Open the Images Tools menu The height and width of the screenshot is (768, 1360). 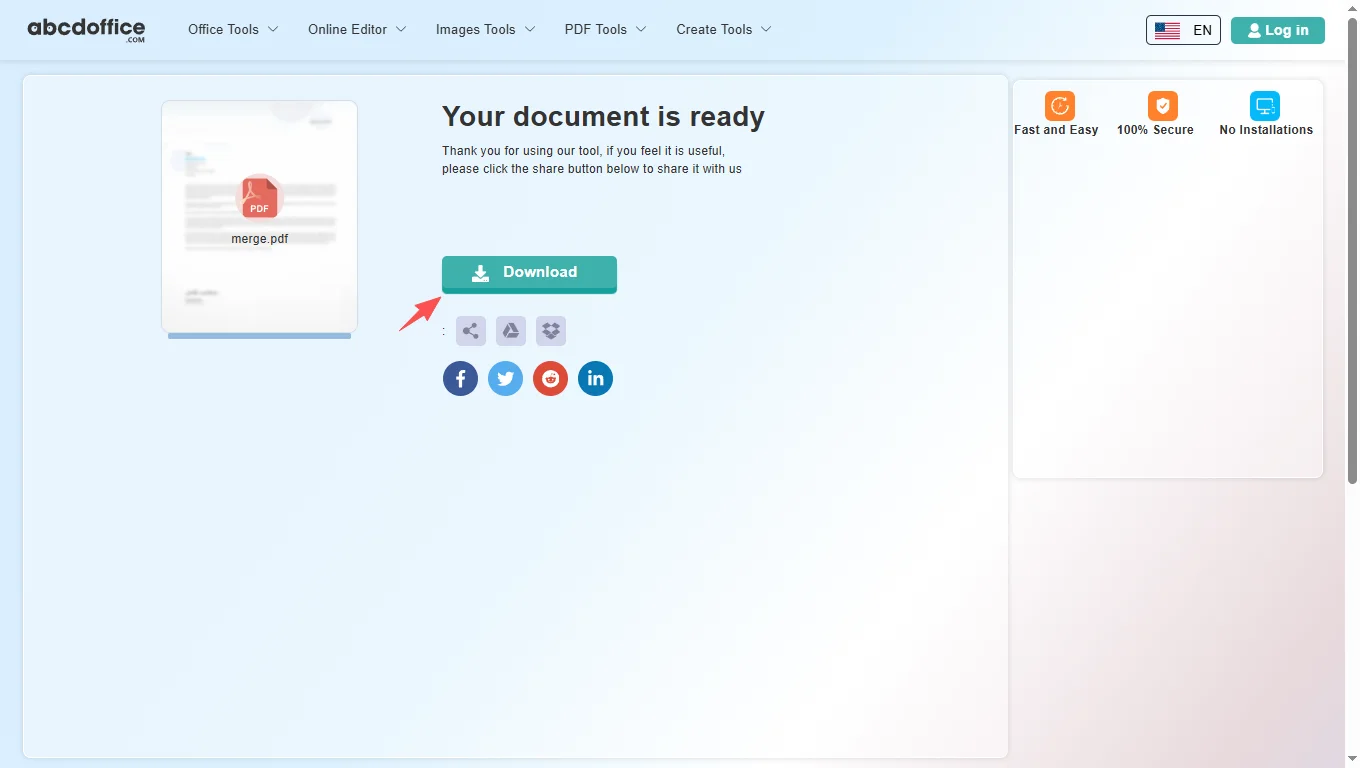(x=485, y=29)
